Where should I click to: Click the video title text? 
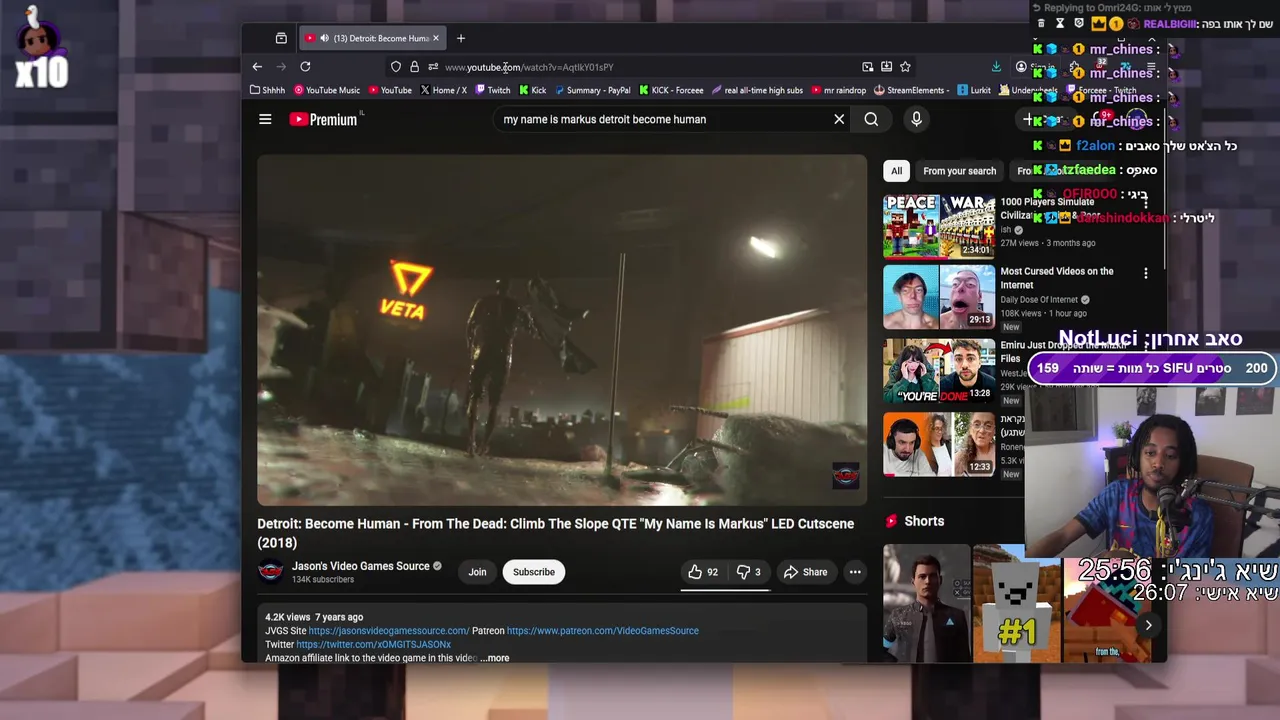point(556,533)
